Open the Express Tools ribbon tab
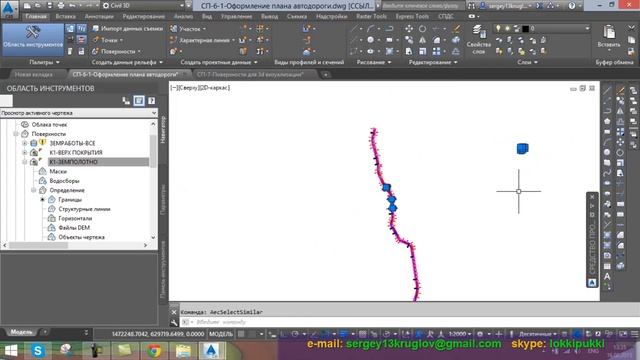The image size is (640, 360). [x=412, y=16]
